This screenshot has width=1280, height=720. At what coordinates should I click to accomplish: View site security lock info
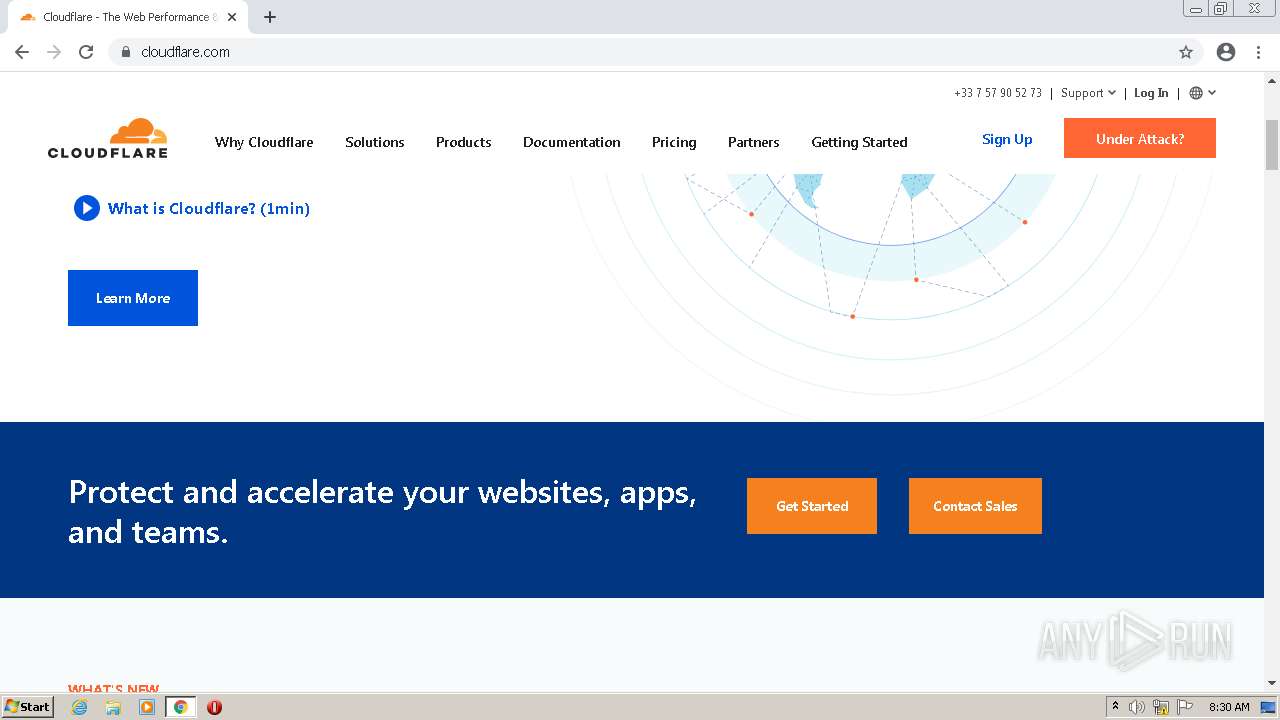(125, 52)
